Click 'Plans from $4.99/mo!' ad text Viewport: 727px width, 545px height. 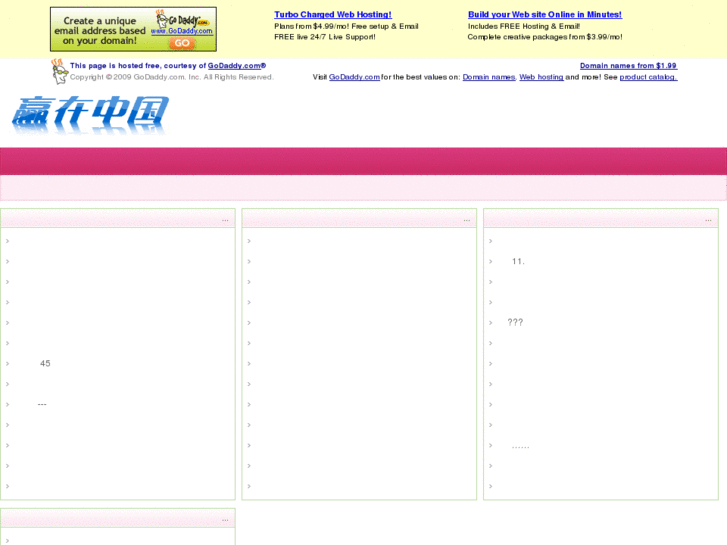click(313, 26)
